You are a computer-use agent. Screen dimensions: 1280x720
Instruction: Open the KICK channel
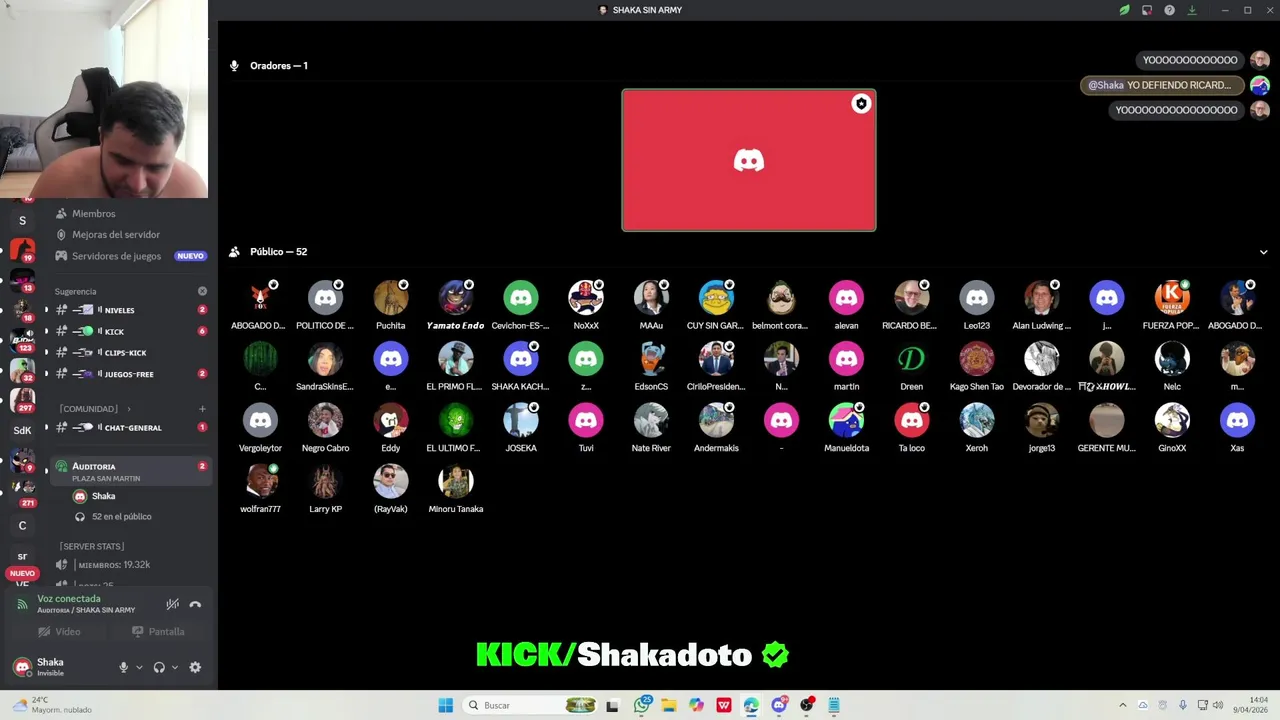(130, 331)
